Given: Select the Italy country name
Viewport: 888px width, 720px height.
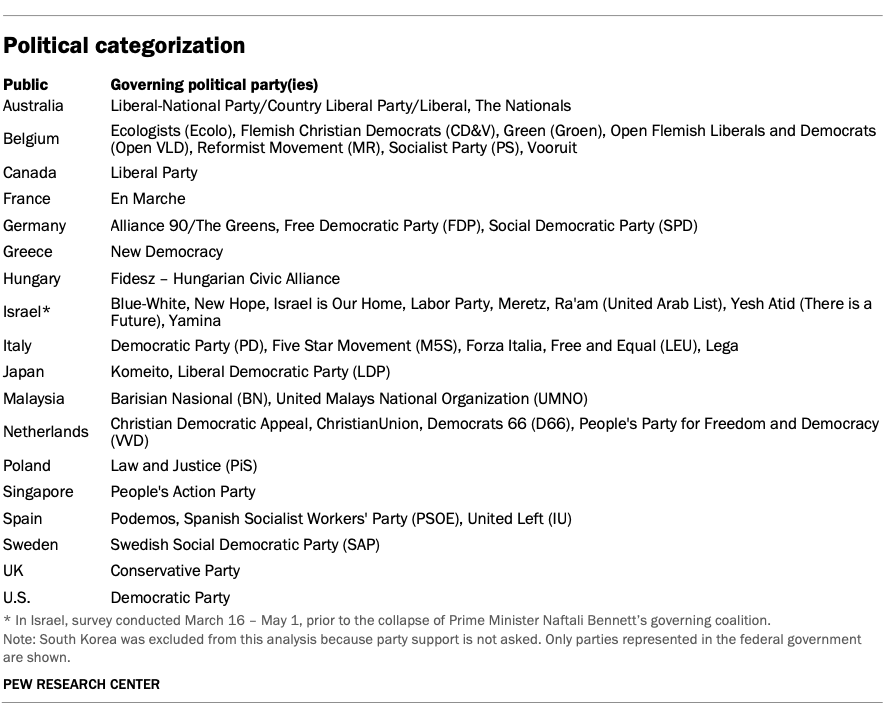Looking at the screenshot, I should 17,345.
